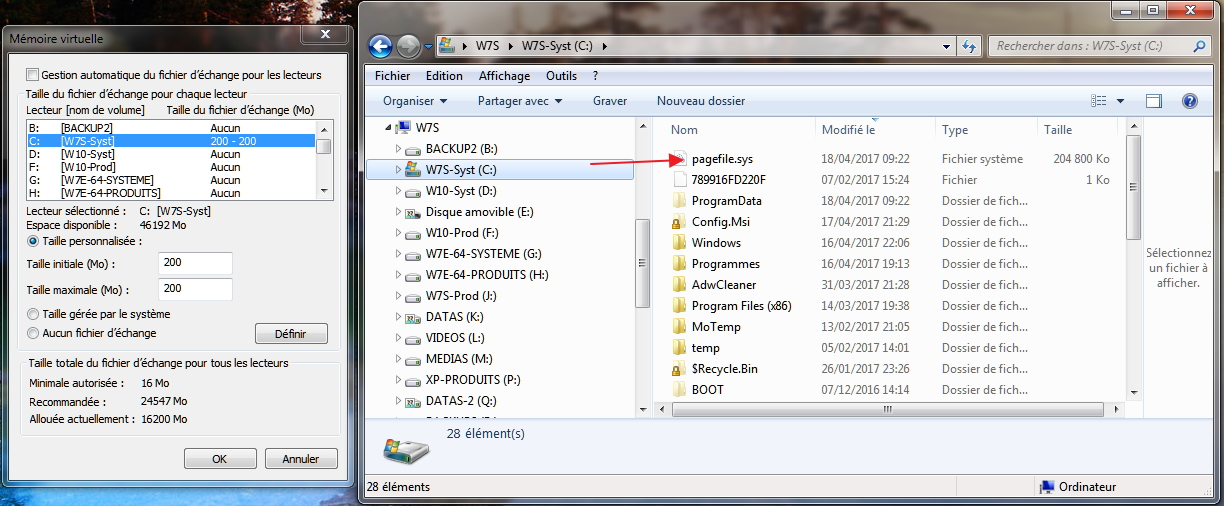Screen dimensions: 1224x506
Task: Click the drive list vertical scrollbar
Action: pyautogui.click(x=324, y=158)
